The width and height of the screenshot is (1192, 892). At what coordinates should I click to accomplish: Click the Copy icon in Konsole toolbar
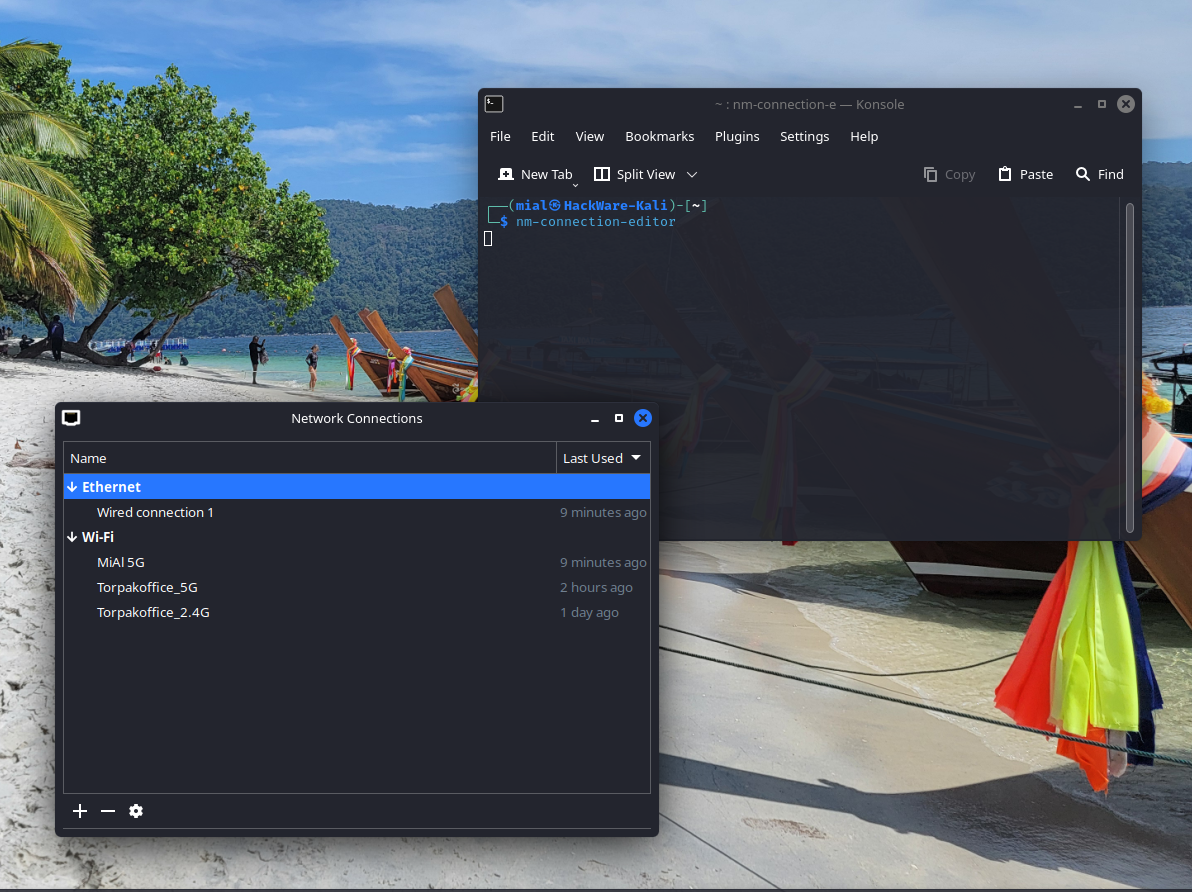coord(931,174)
